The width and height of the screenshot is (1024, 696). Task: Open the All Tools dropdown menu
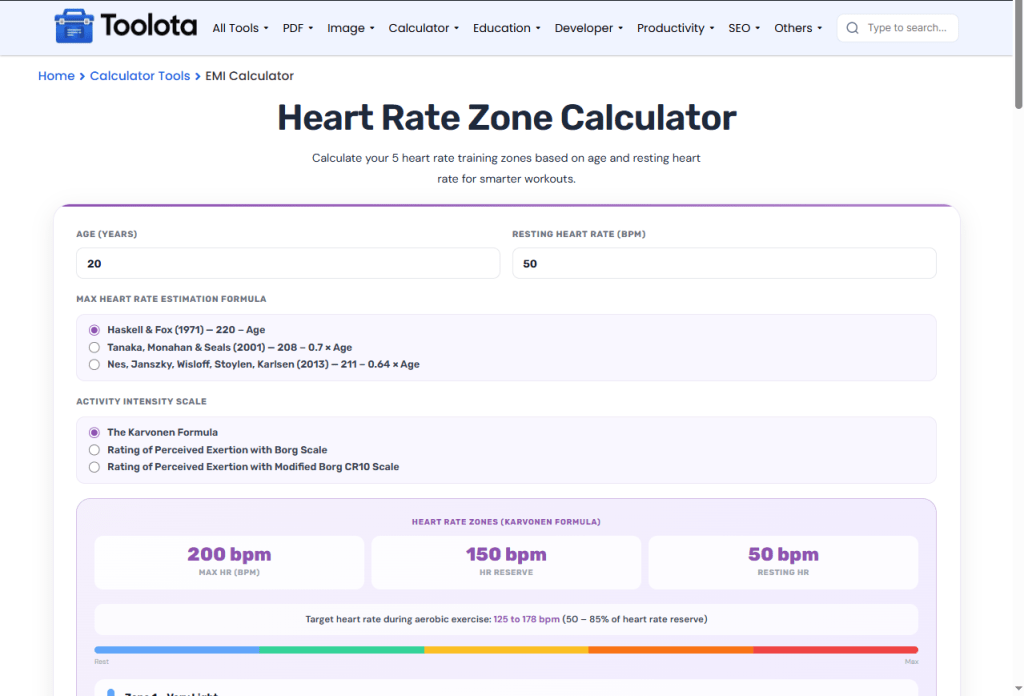(240, 28)
